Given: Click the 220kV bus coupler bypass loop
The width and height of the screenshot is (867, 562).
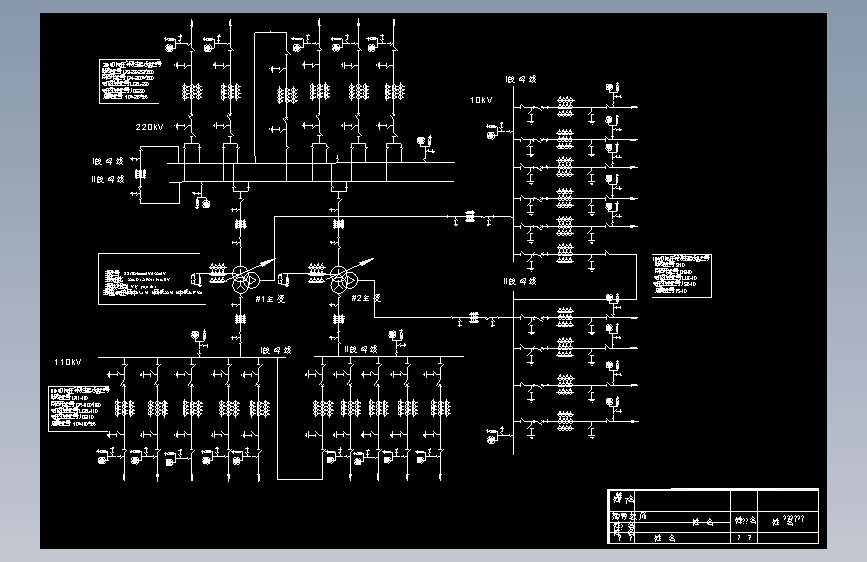Looking at the screenshot, I should click(159, 175).
